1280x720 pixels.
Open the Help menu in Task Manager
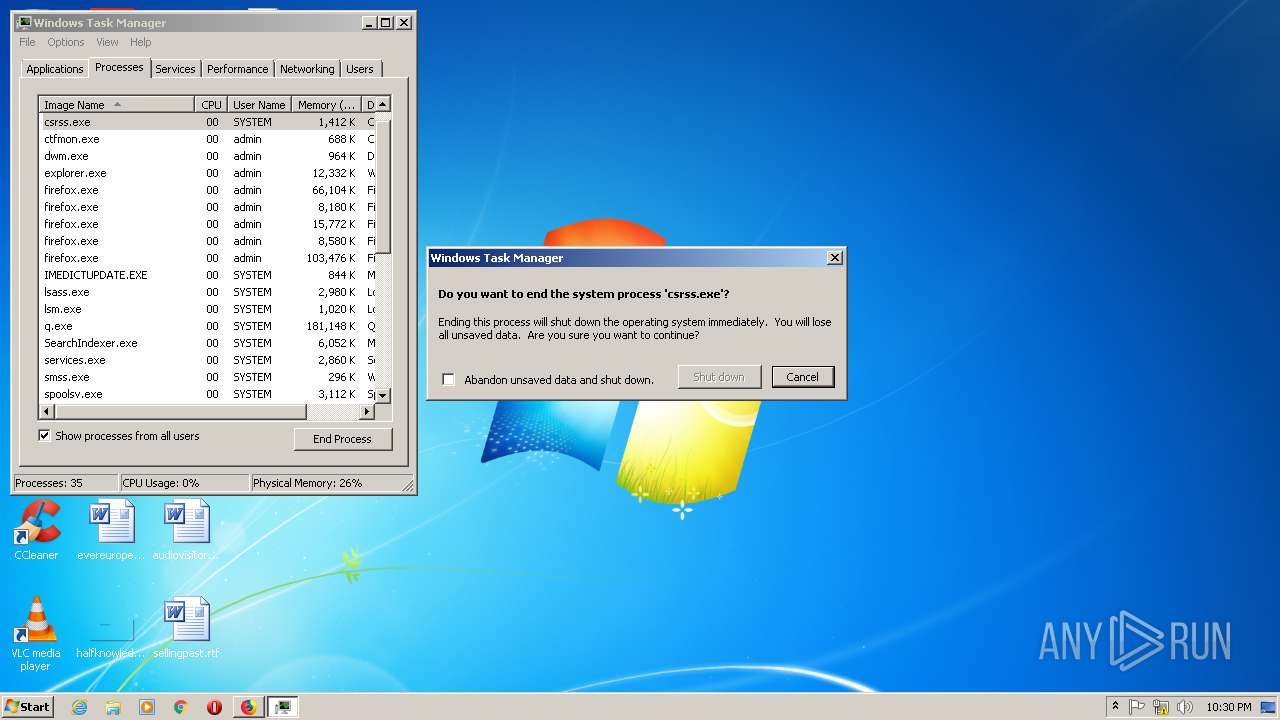[x=141, y=42]
